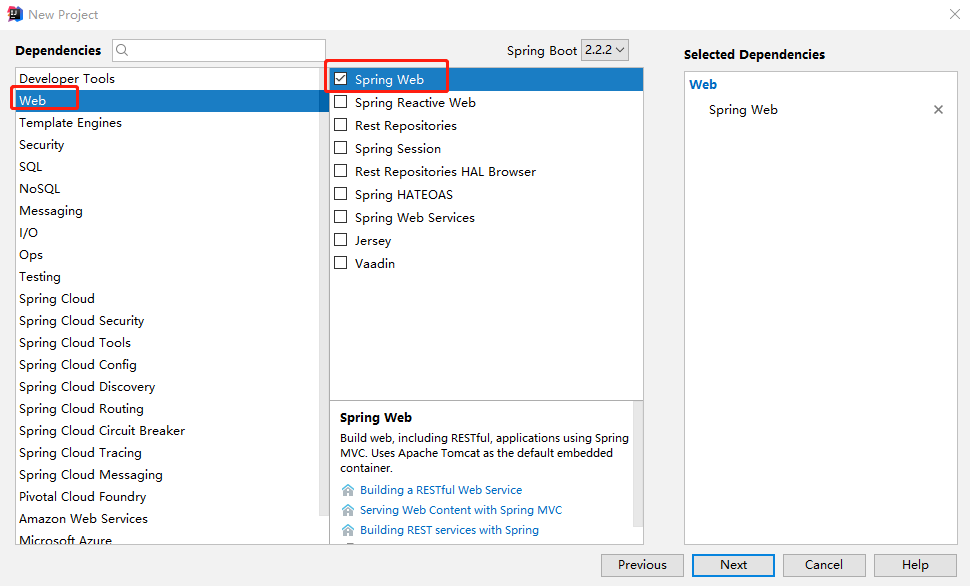Click home icon beside Building a RESTful Web Service

point(348,490)
